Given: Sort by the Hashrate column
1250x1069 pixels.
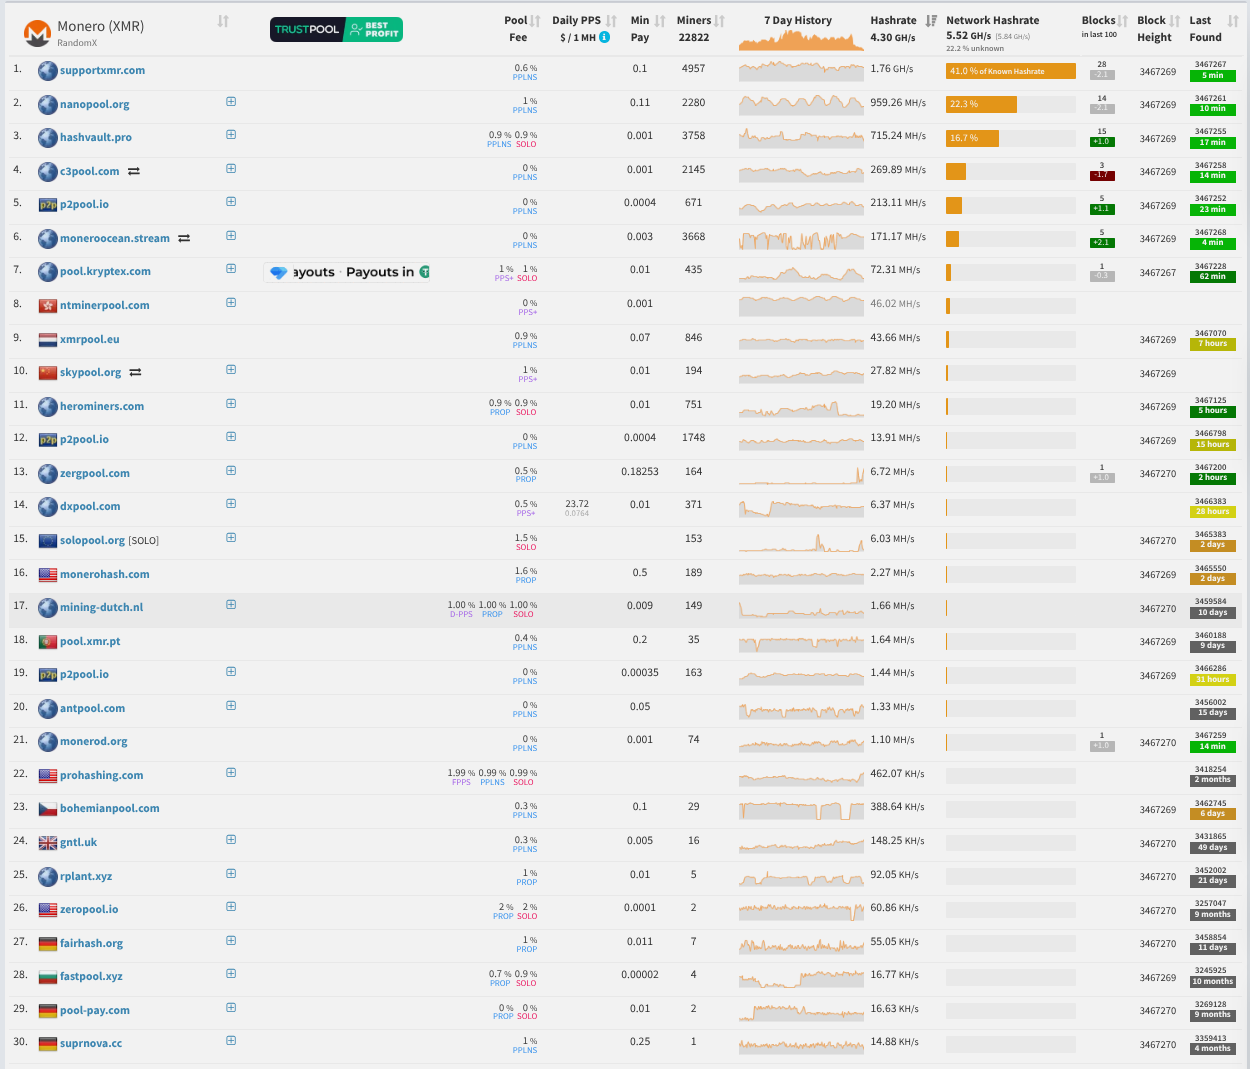Looking at the screenshot, I should click(x=931, y=20).
